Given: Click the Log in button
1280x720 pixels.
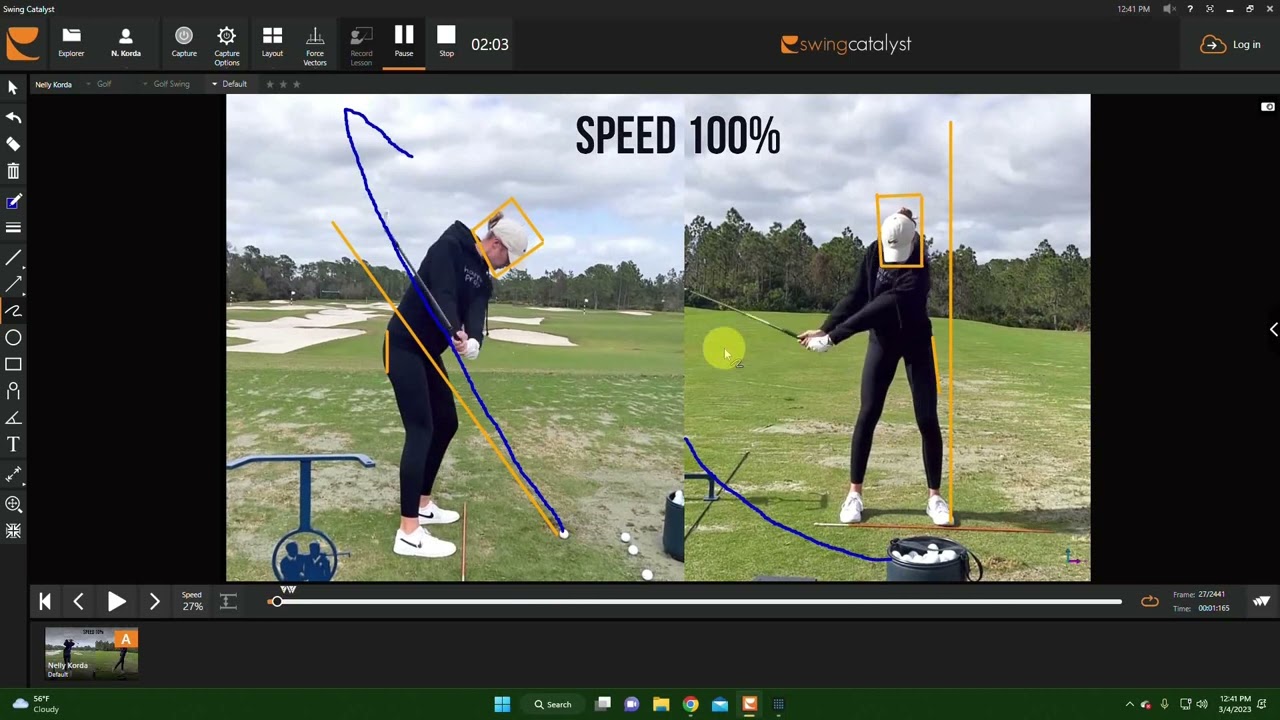Looking at the screenshot, I should tap(1231, 44).
